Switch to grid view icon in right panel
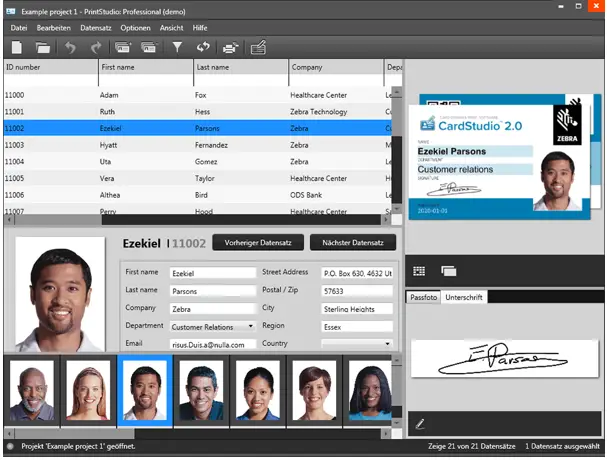The height and width of the screenshot is (460, 607). click(419, 271)
